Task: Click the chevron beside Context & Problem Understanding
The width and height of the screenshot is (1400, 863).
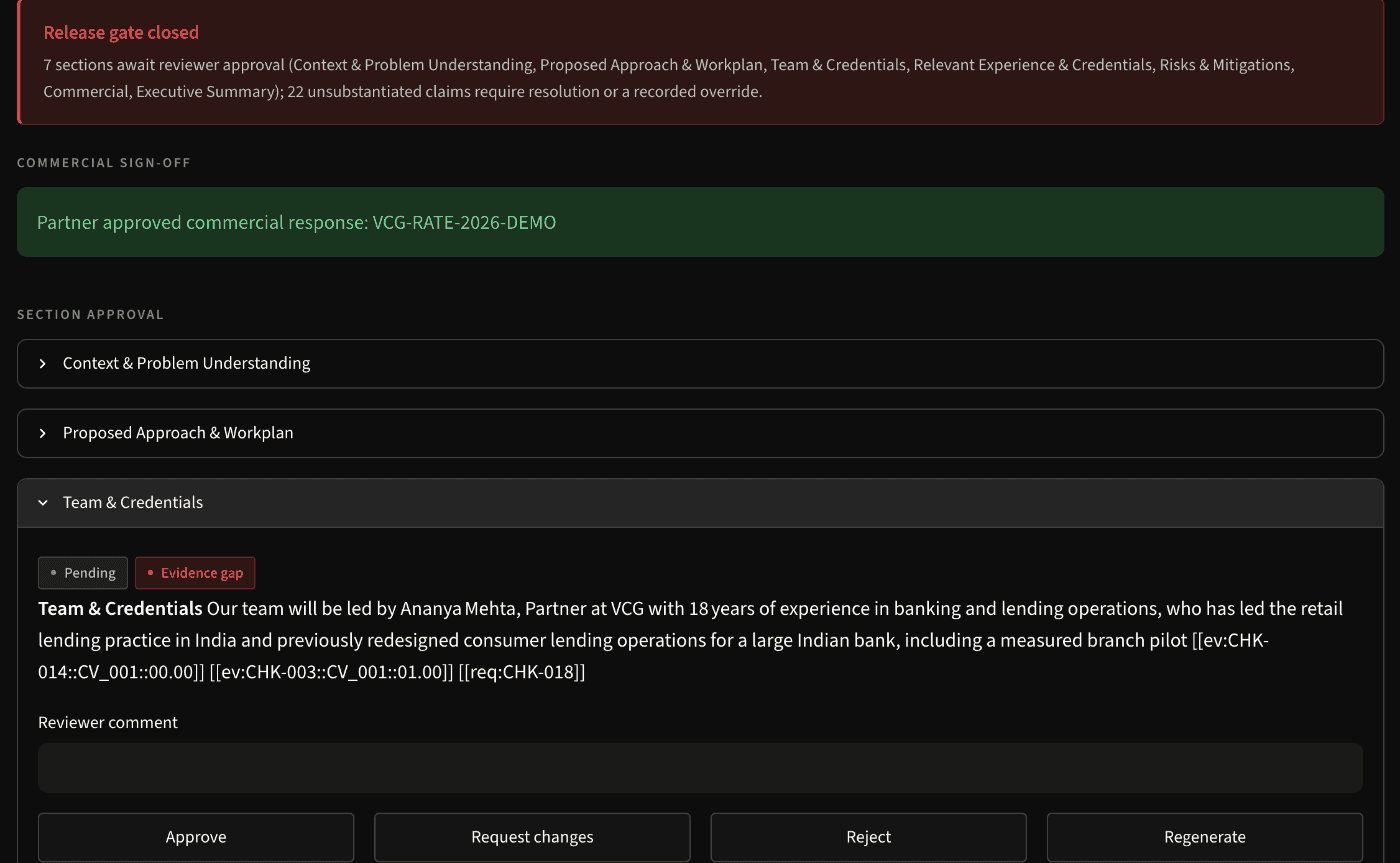Action: [43, 363]
